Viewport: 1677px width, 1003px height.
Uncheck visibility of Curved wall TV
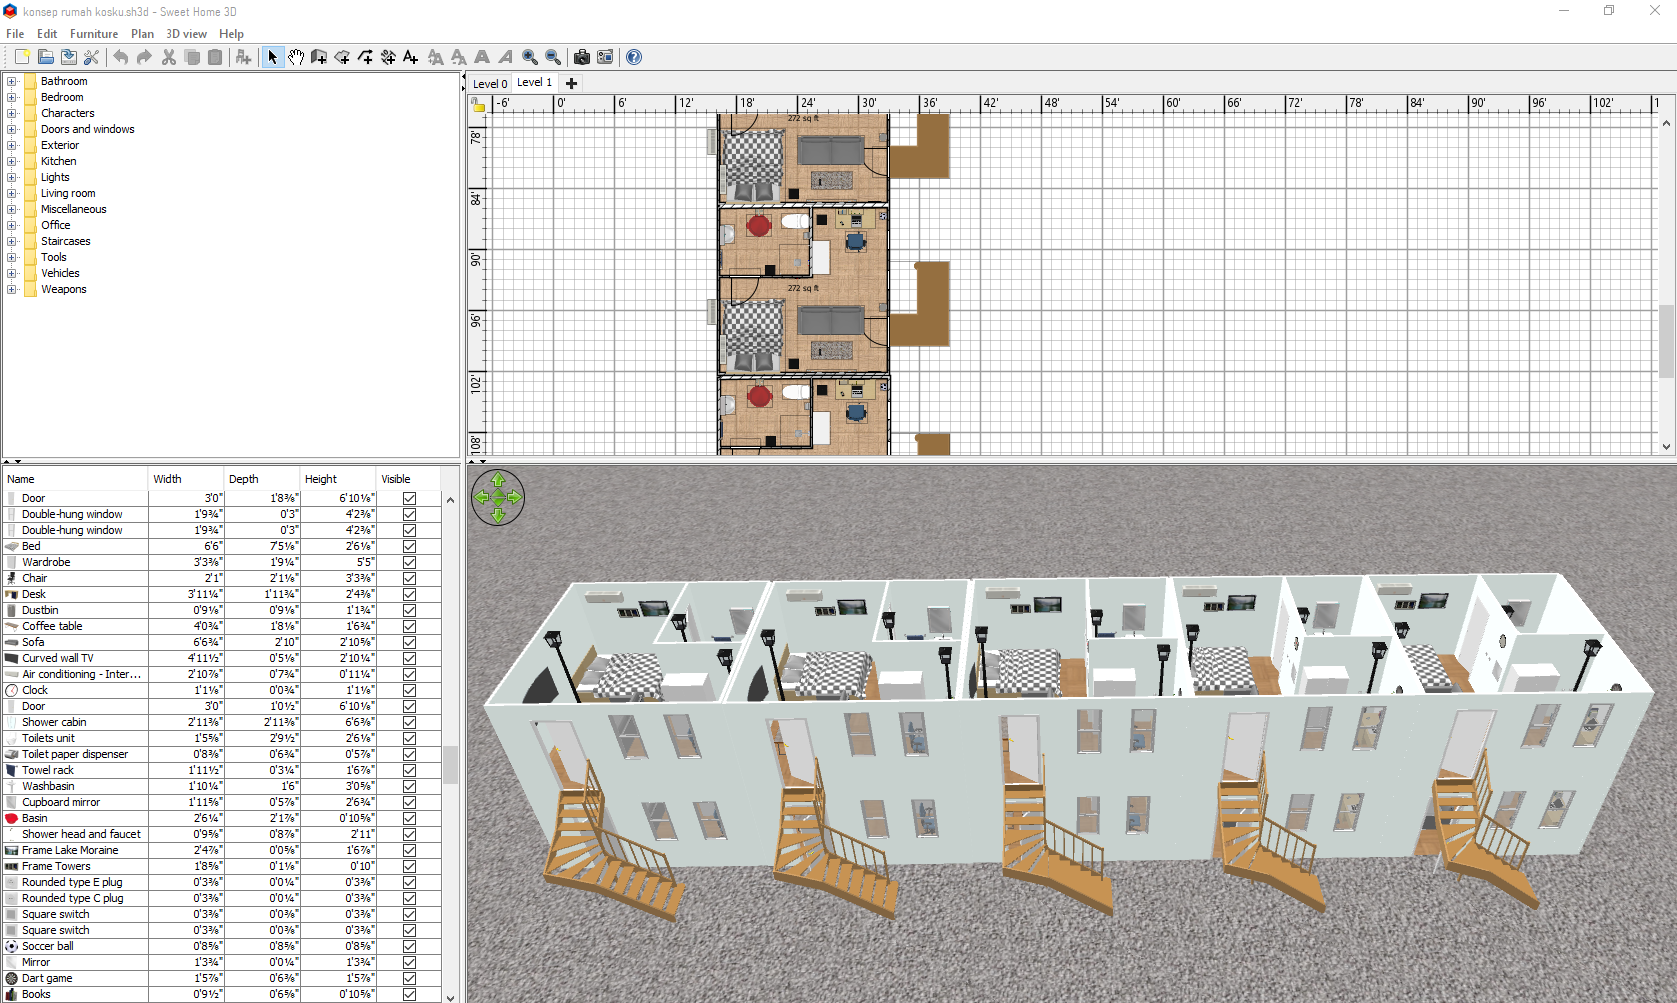409,658
